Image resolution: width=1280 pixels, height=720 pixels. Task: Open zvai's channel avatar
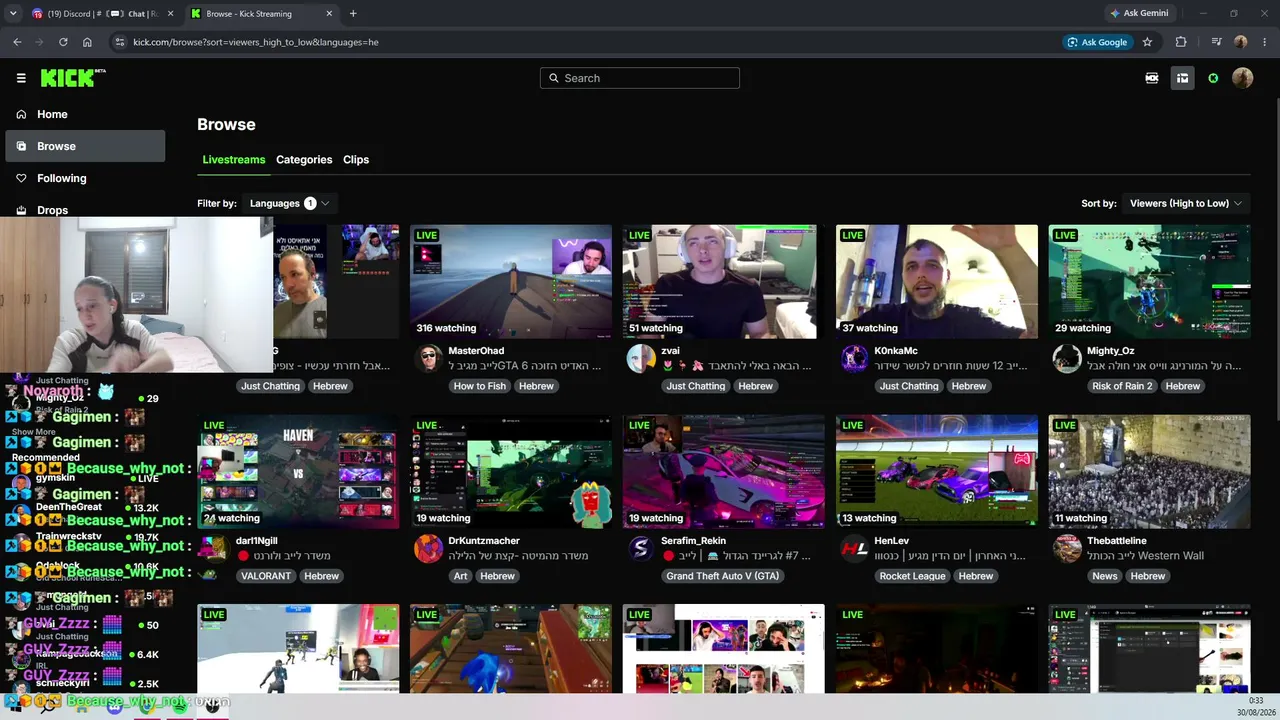tap(641, 358)
